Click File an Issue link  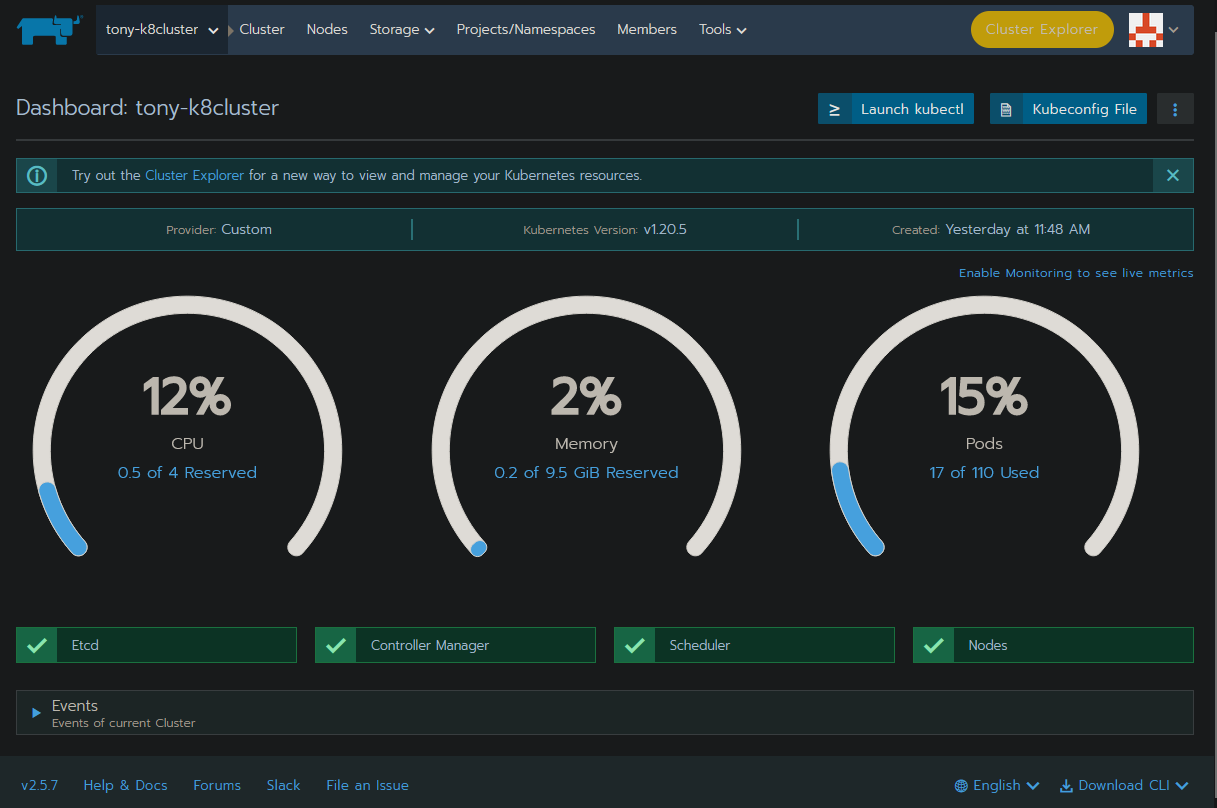(367, 785)
